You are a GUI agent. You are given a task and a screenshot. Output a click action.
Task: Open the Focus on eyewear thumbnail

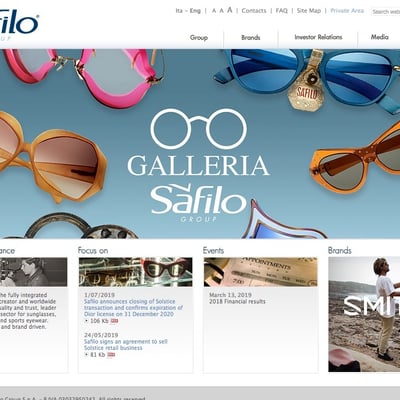(x=135, y=272)
